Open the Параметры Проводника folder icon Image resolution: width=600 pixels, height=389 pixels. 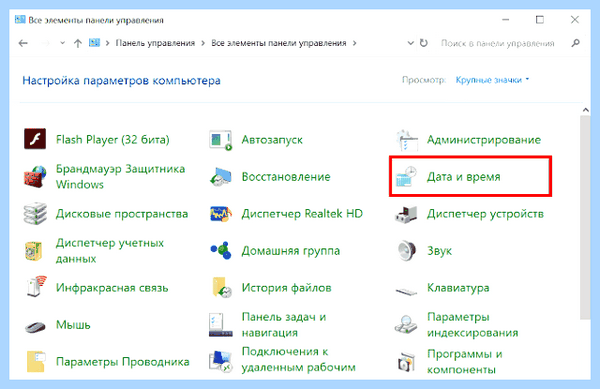coord(36,361)
